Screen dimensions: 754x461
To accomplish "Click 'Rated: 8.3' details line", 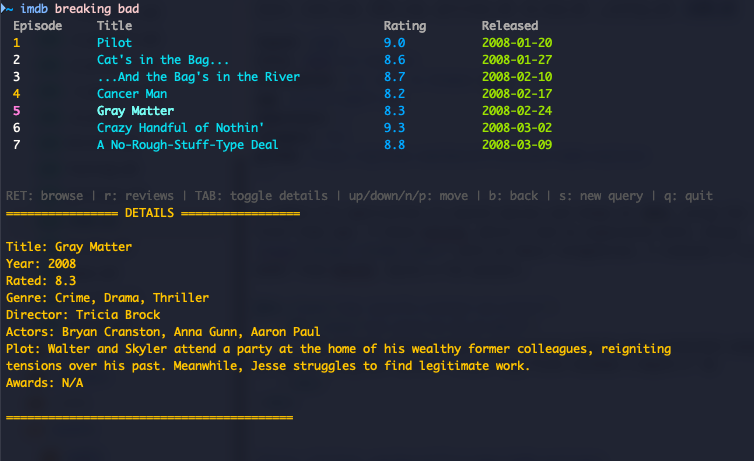I will [41, 281].
